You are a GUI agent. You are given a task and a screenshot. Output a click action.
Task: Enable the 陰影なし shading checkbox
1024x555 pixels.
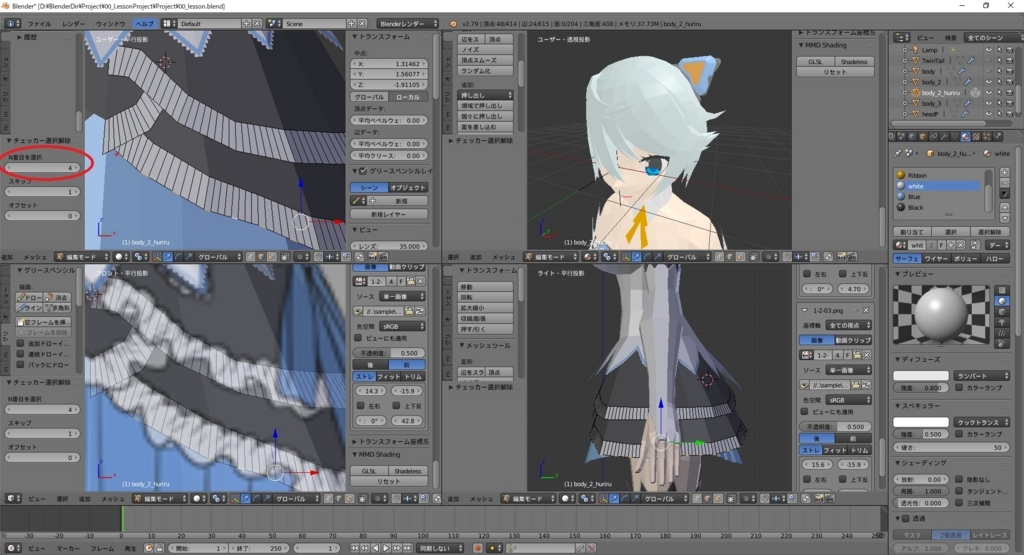959,479
